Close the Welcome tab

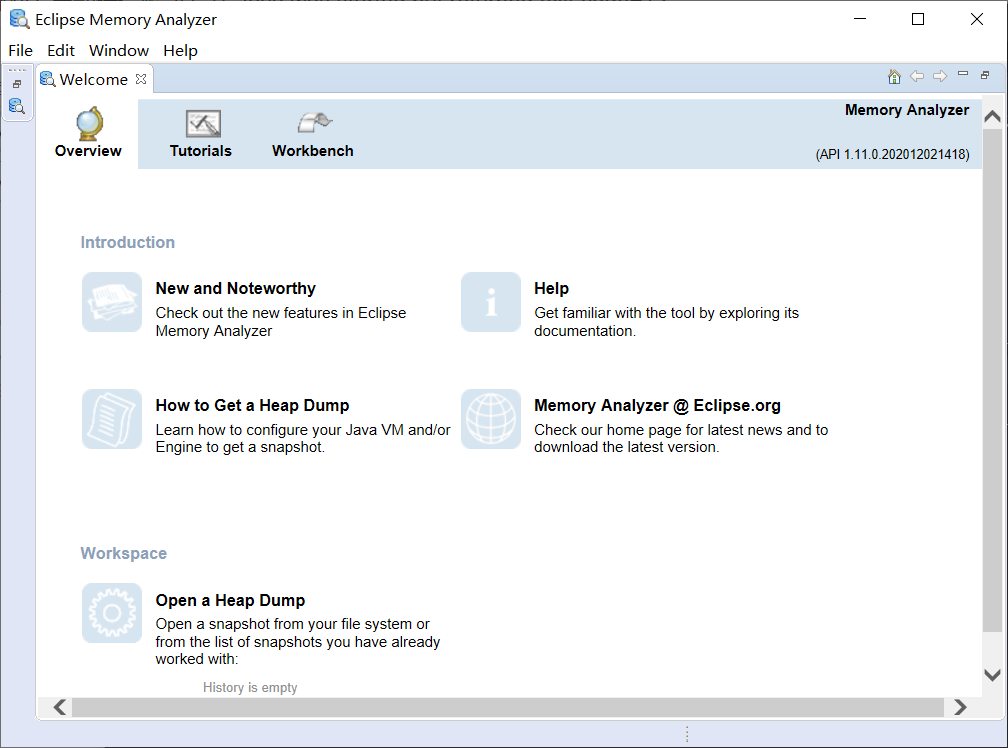(141, 79)
